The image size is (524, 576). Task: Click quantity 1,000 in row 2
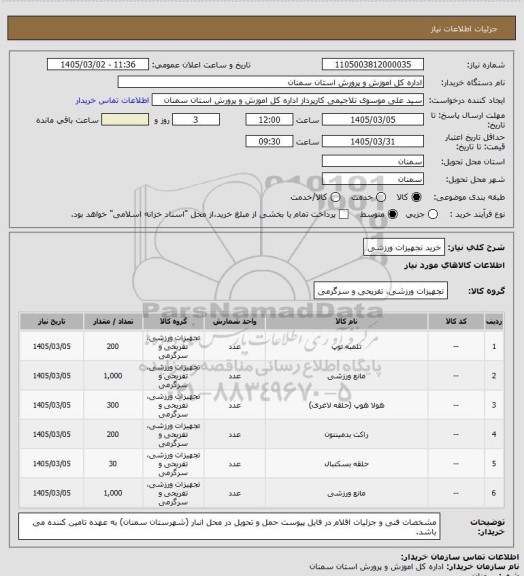click(113, 376)
